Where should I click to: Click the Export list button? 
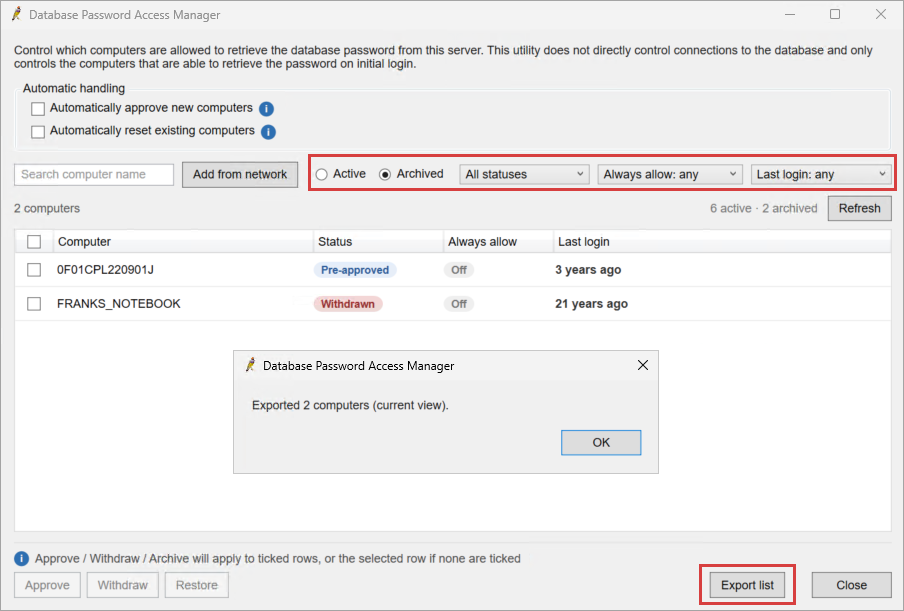coord(747,585)
